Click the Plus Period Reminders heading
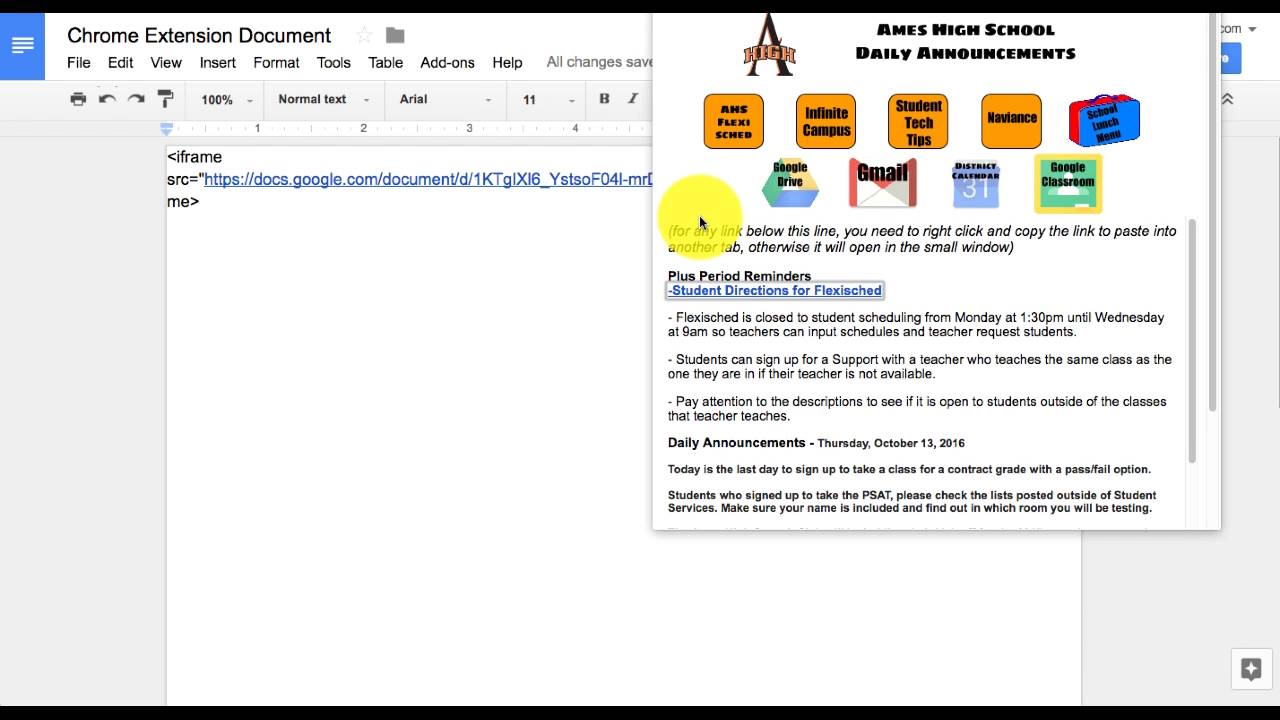 pyautogui.click(x=739, y=276)
